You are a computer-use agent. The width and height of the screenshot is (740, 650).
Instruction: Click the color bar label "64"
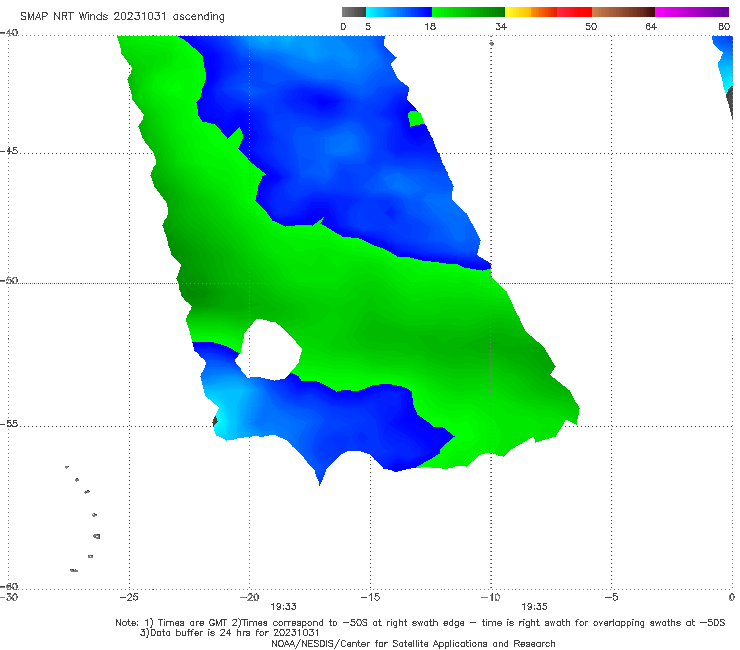coord(651,26)
